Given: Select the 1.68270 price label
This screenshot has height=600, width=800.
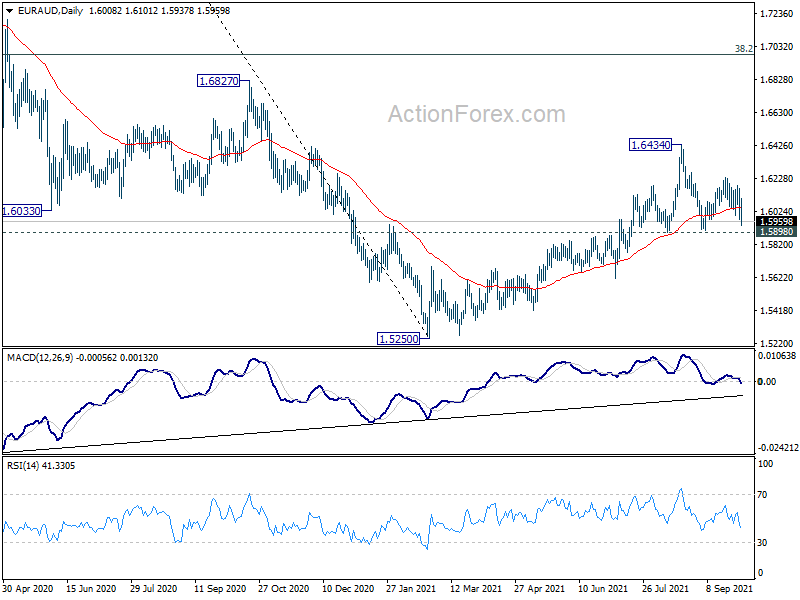Looking at the screenshot, I should pyautogui.click(x=218, y=81).
